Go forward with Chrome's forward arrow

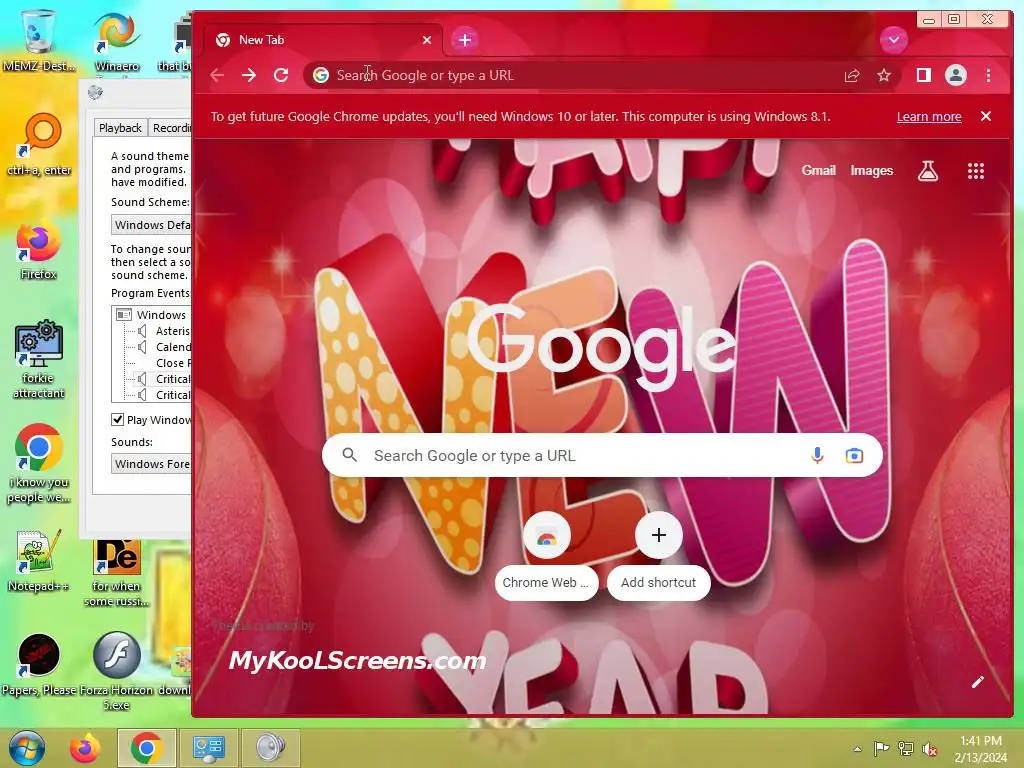249,75
